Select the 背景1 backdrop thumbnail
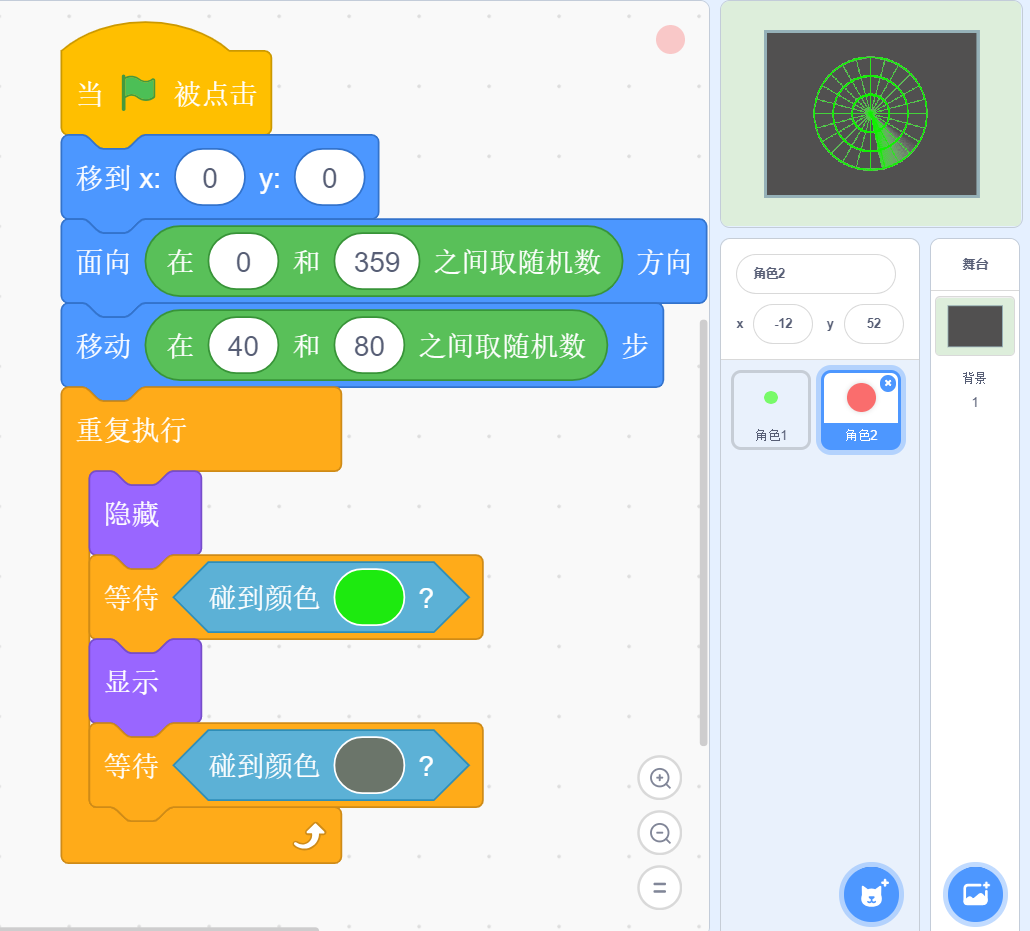1030x931 pixels. pyautogui.click(x=974, y=327)
